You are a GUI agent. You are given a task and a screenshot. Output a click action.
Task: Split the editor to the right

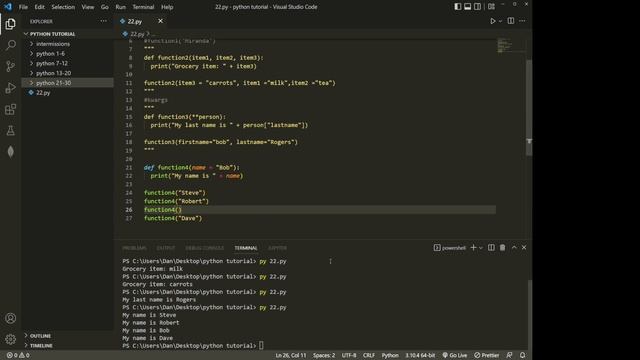[x=511, y=21]
